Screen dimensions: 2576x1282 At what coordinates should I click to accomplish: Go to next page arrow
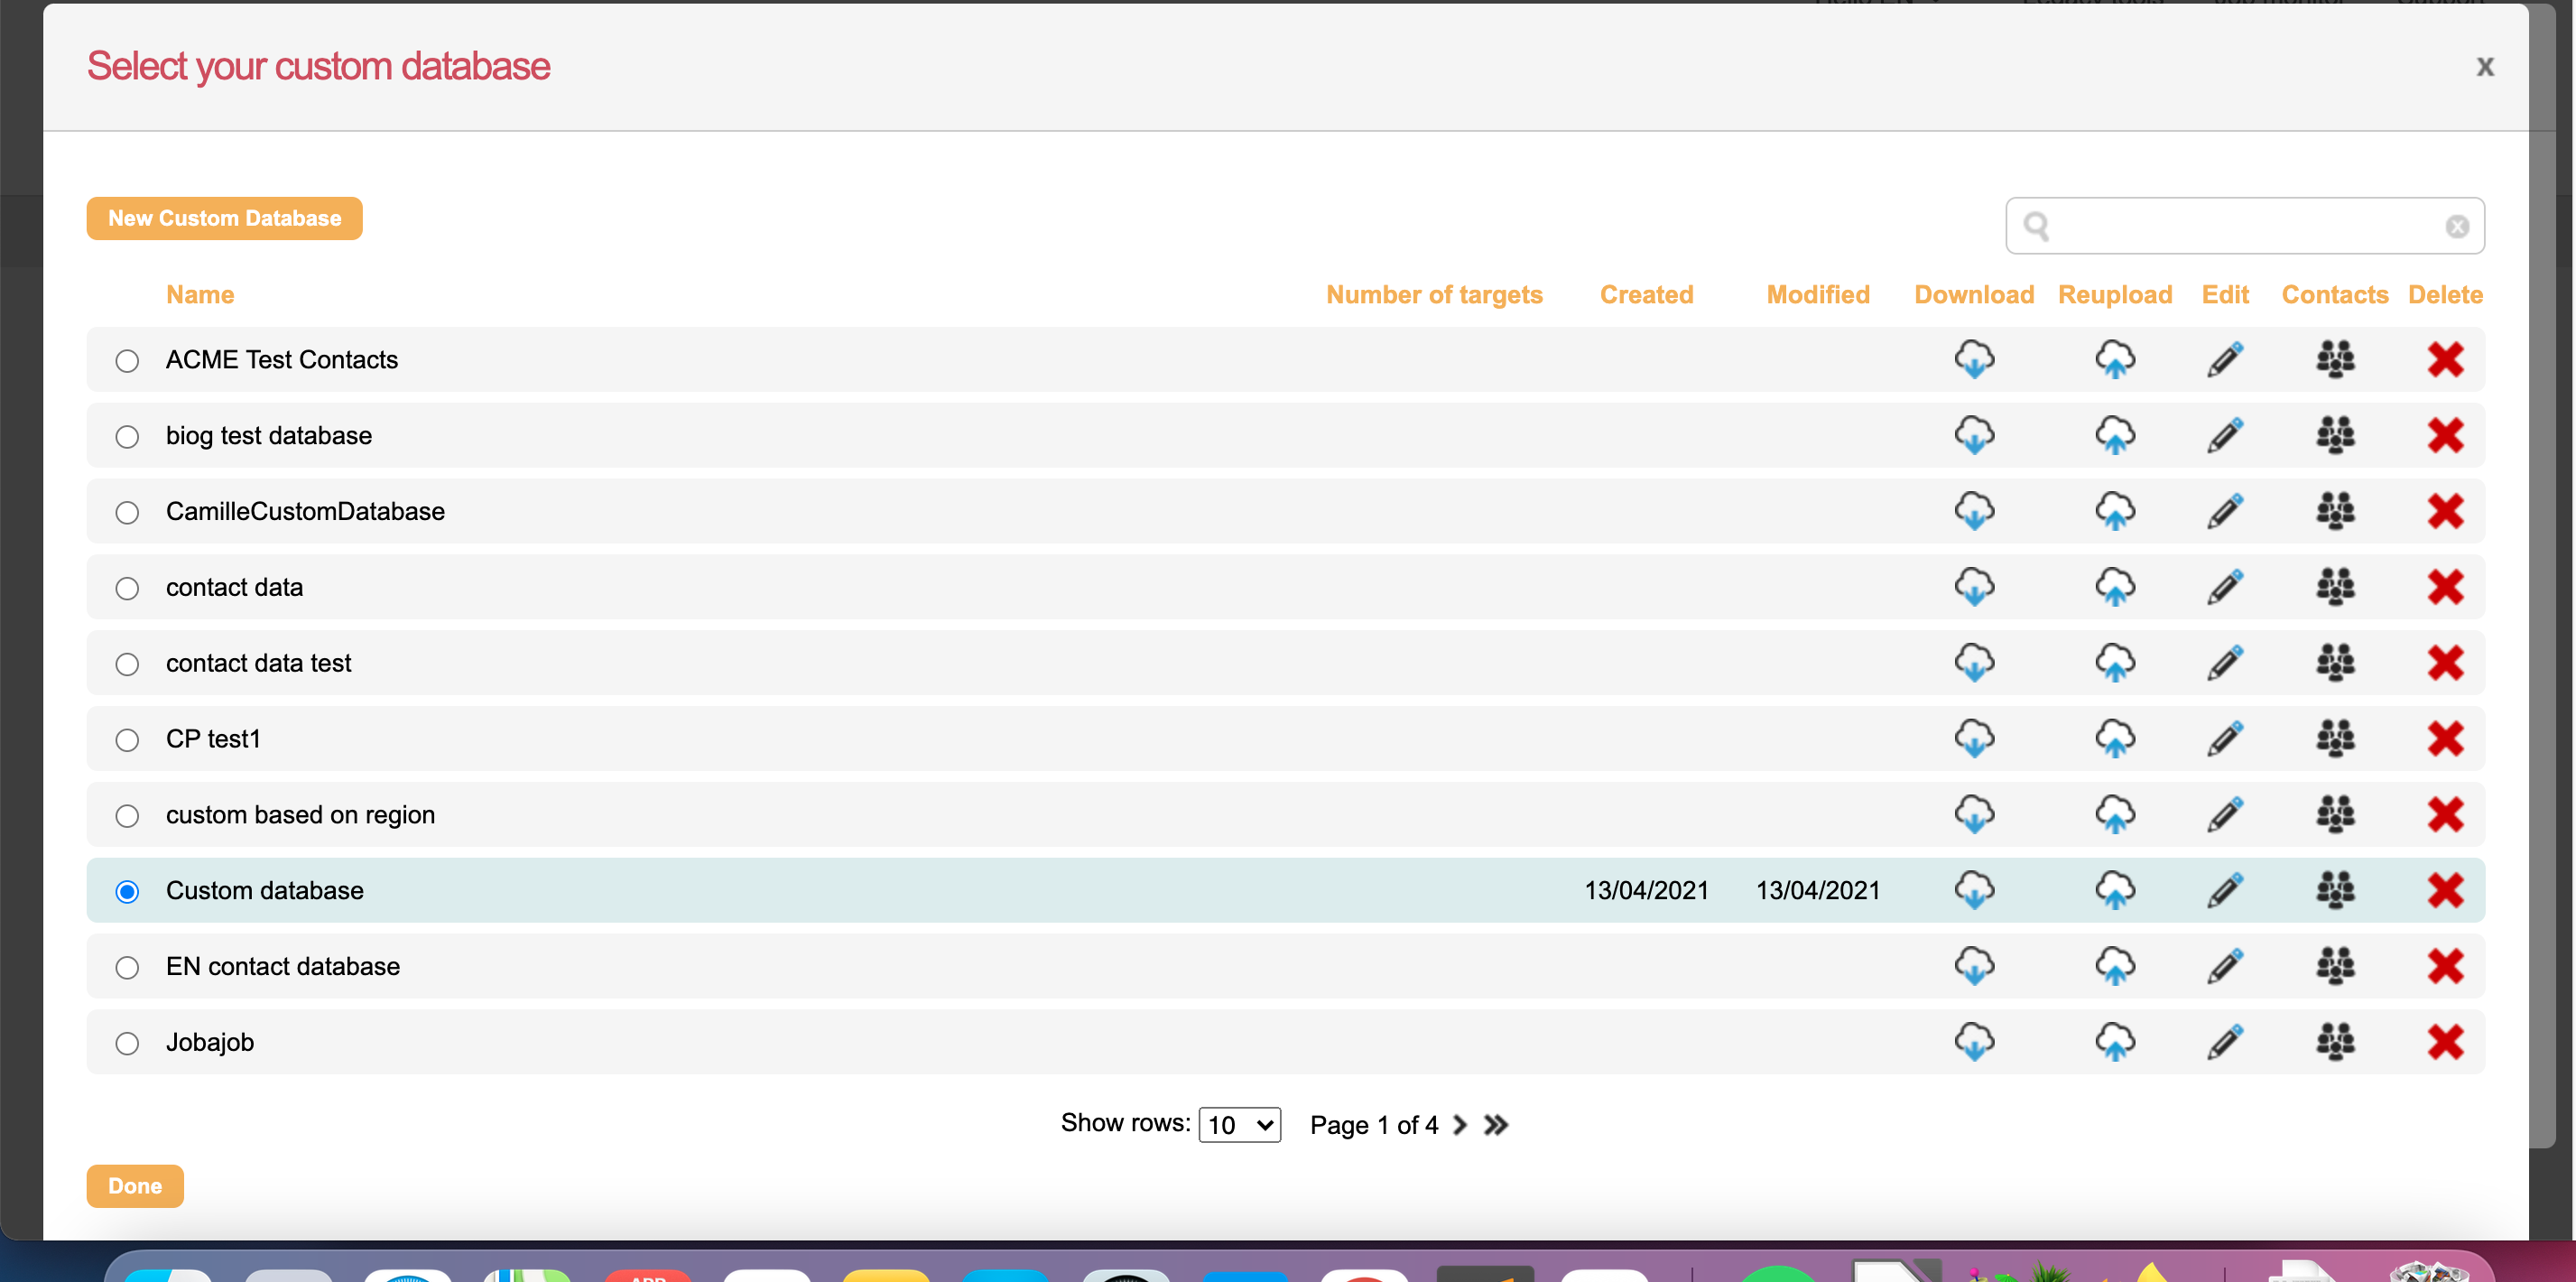tap(1460, 1125)
